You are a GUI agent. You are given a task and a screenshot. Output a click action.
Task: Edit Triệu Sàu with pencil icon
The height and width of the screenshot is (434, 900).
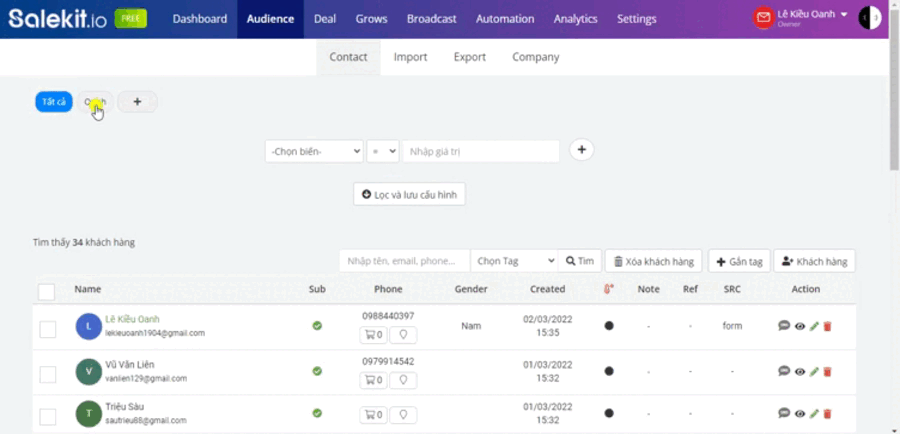(x=814, y=413)
